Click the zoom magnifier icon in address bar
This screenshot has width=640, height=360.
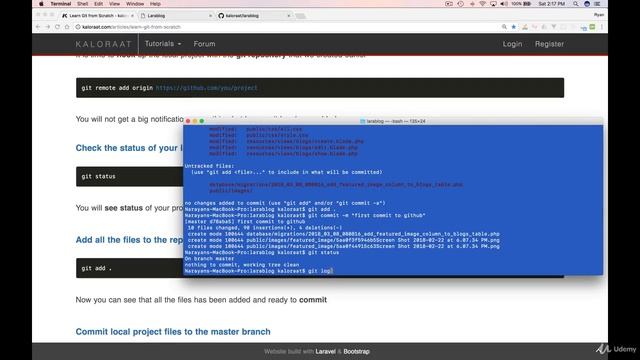504,27
